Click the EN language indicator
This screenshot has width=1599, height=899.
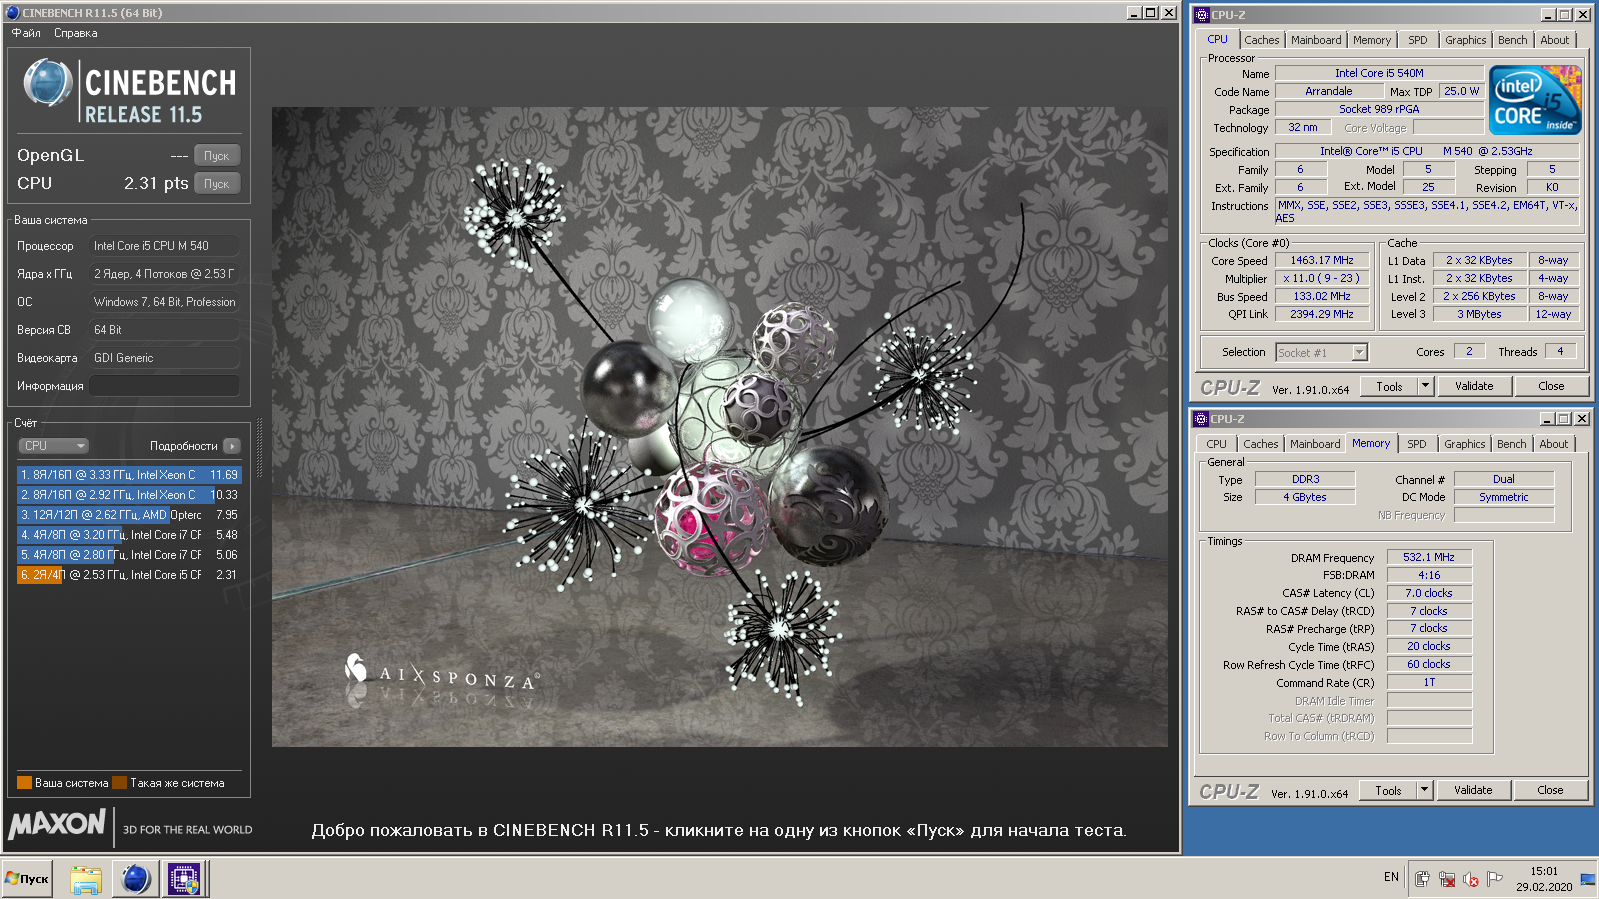1391,877
